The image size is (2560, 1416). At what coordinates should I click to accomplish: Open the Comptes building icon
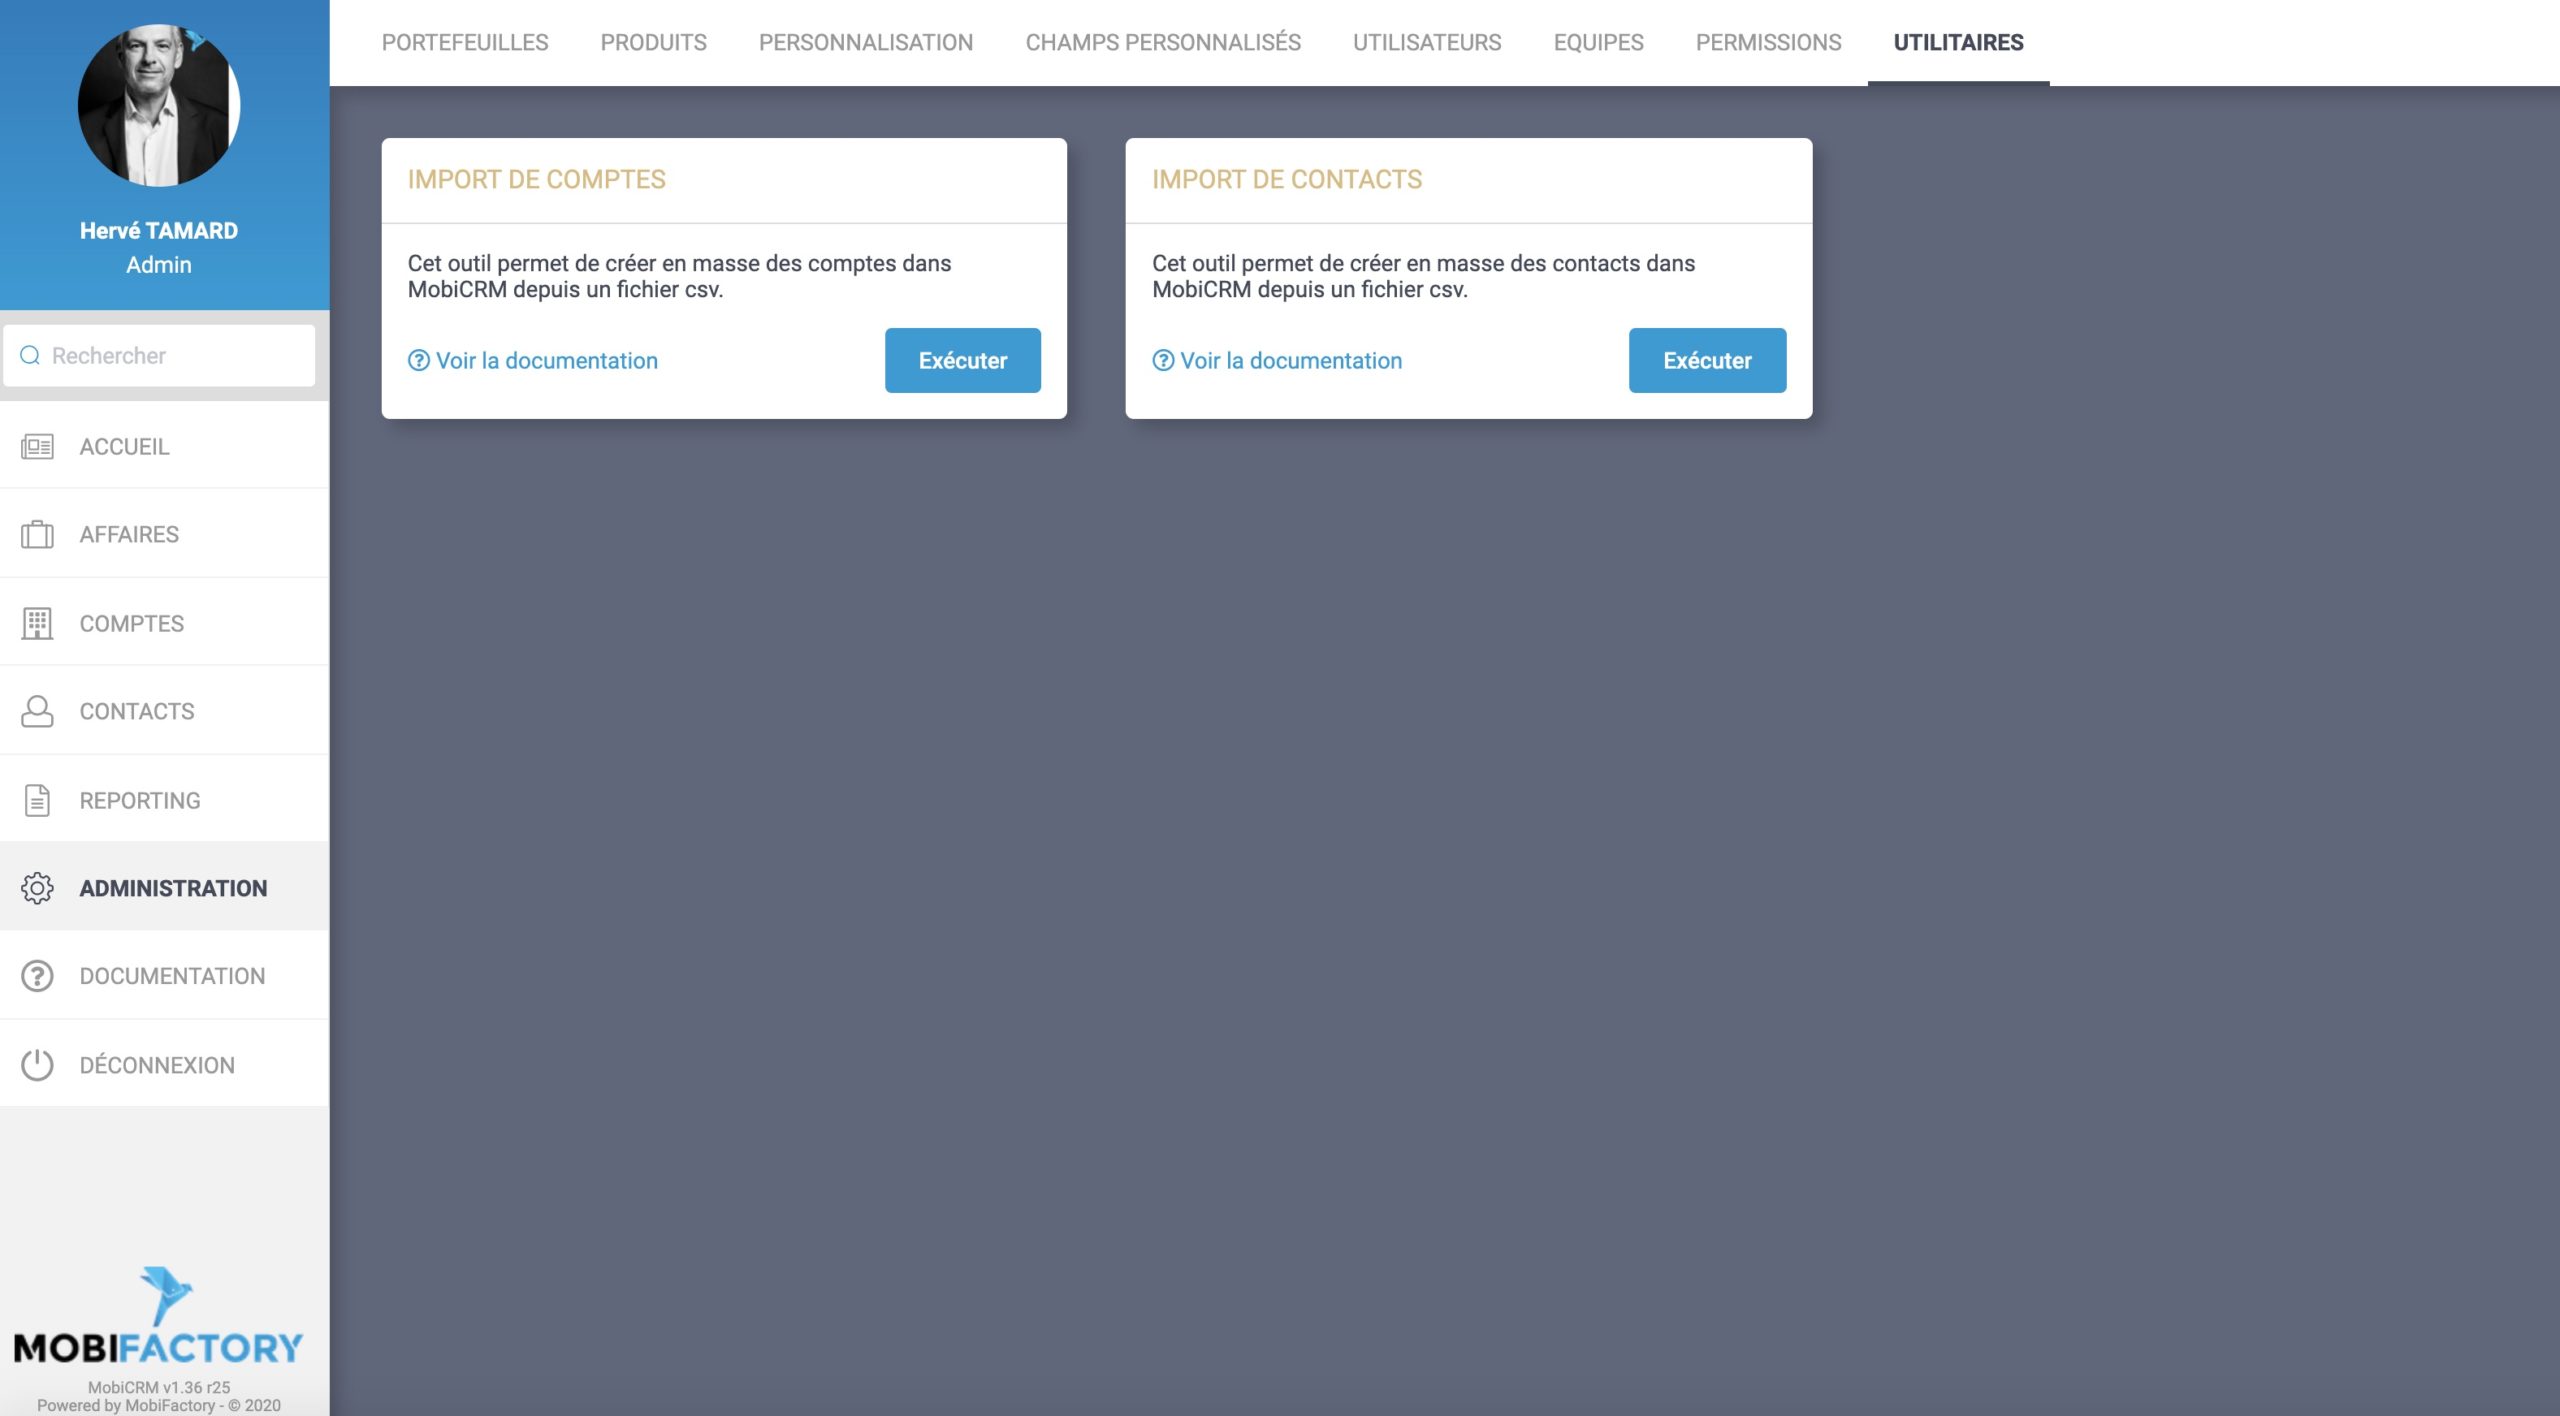pos(37,622)
